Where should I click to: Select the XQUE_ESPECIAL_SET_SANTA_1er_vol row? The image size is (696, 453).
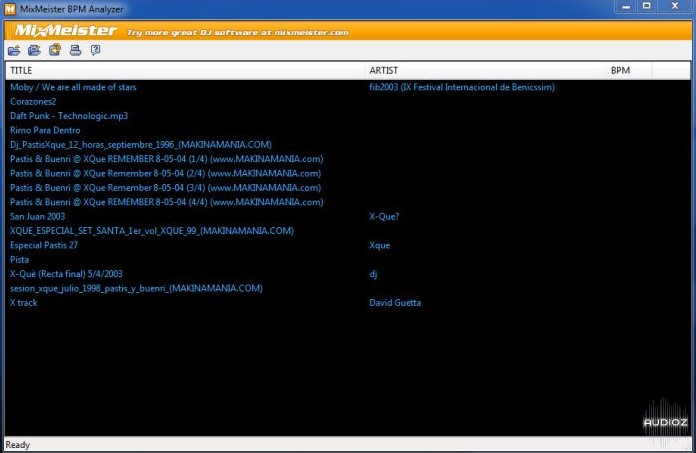click(152, 231)
